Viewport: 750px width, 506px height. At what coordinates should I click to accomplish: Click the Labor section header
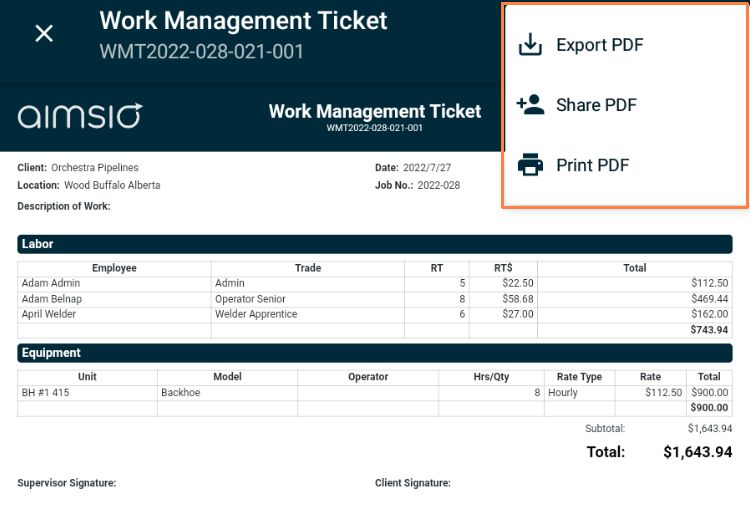tap(375, 244)
